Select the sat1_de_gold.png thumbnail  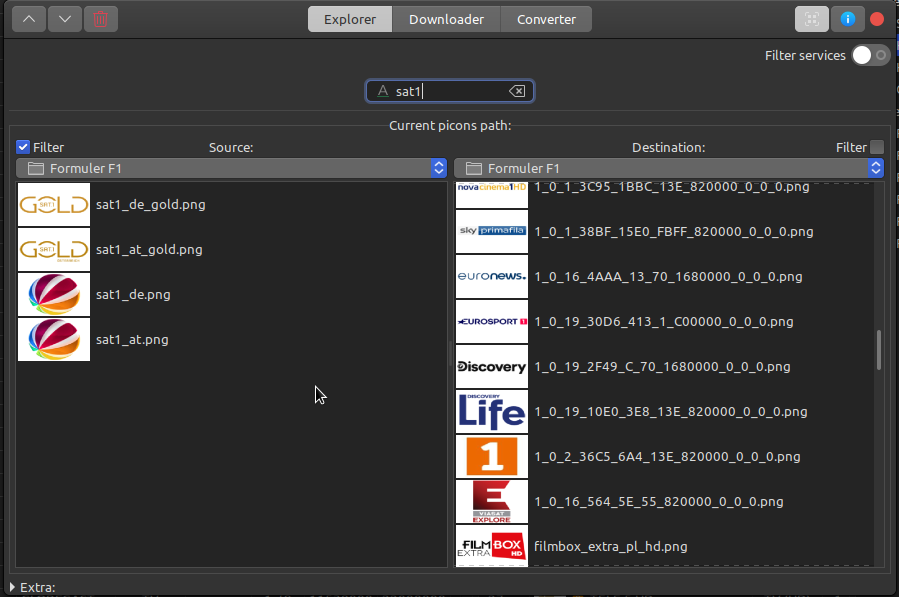tap(54, 204)
